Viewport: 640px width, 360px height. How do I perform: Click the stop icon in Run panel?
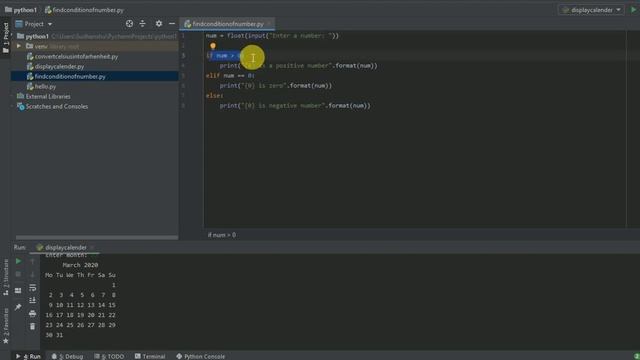[x=18, y=274]
